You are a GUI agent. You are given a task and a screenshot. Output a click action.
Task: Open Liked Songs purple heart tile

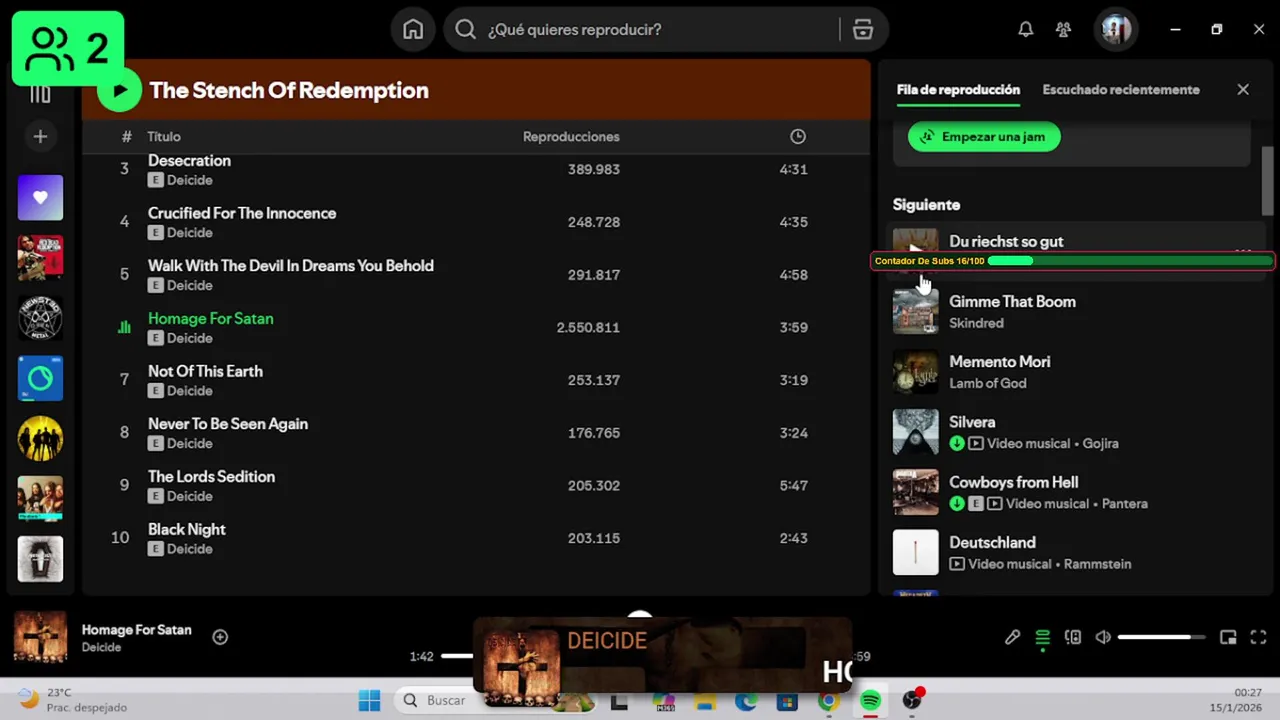(40, 197)
